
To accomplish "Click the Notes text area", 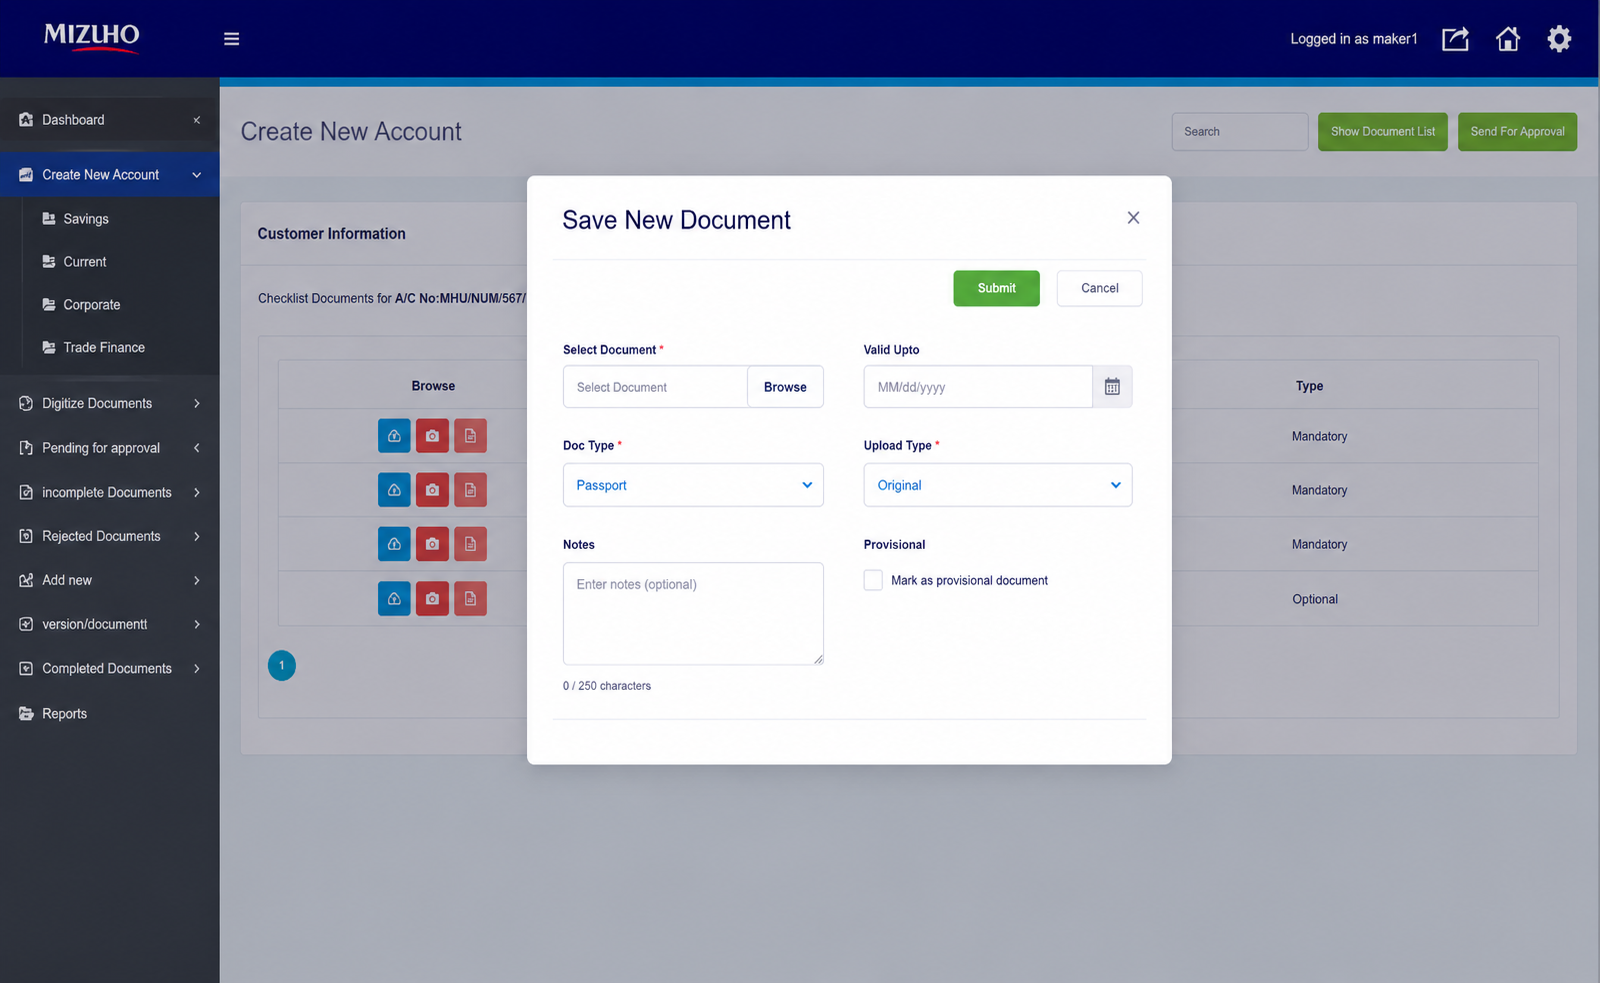I will pos(693,613).
